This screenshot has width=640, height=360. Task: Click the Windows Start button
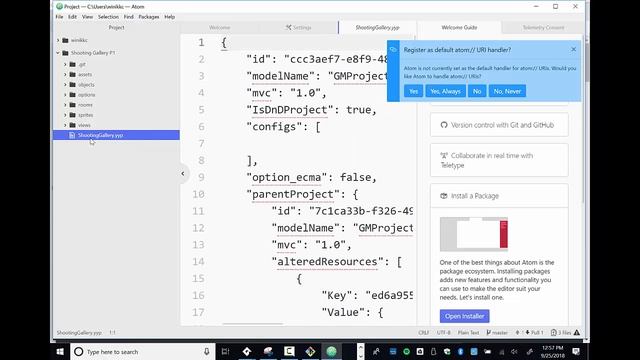(60, 351)
